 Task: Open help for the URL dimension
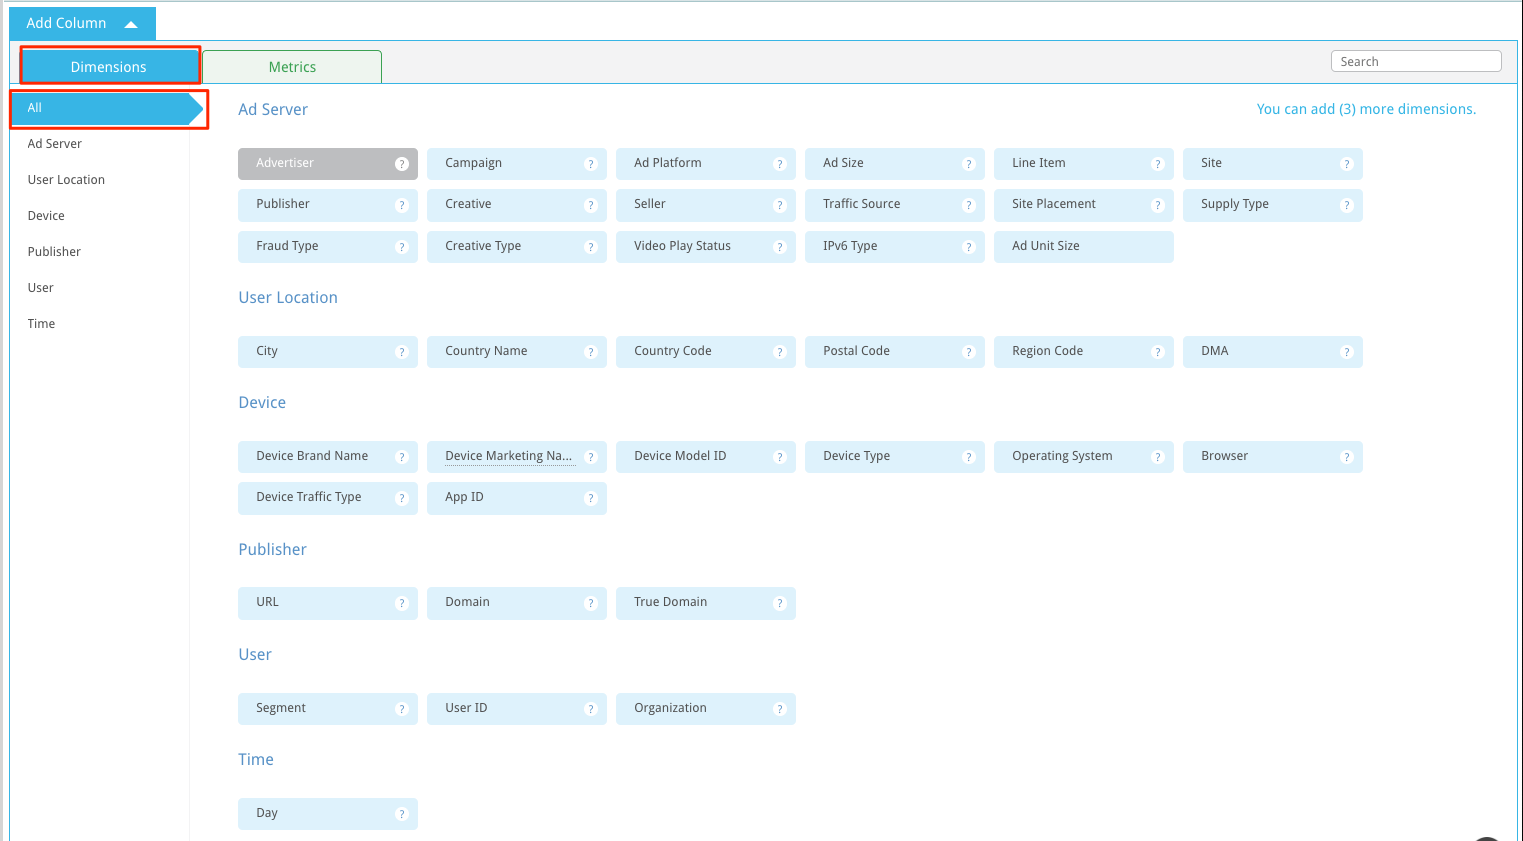pyautogui.click(x=402, y=603)
